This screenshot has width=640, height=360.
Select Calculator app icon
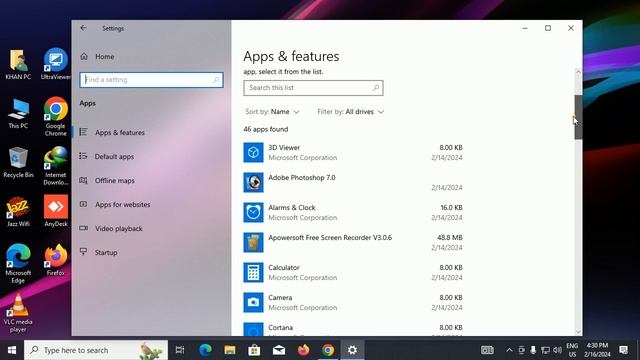click(253, 273)
